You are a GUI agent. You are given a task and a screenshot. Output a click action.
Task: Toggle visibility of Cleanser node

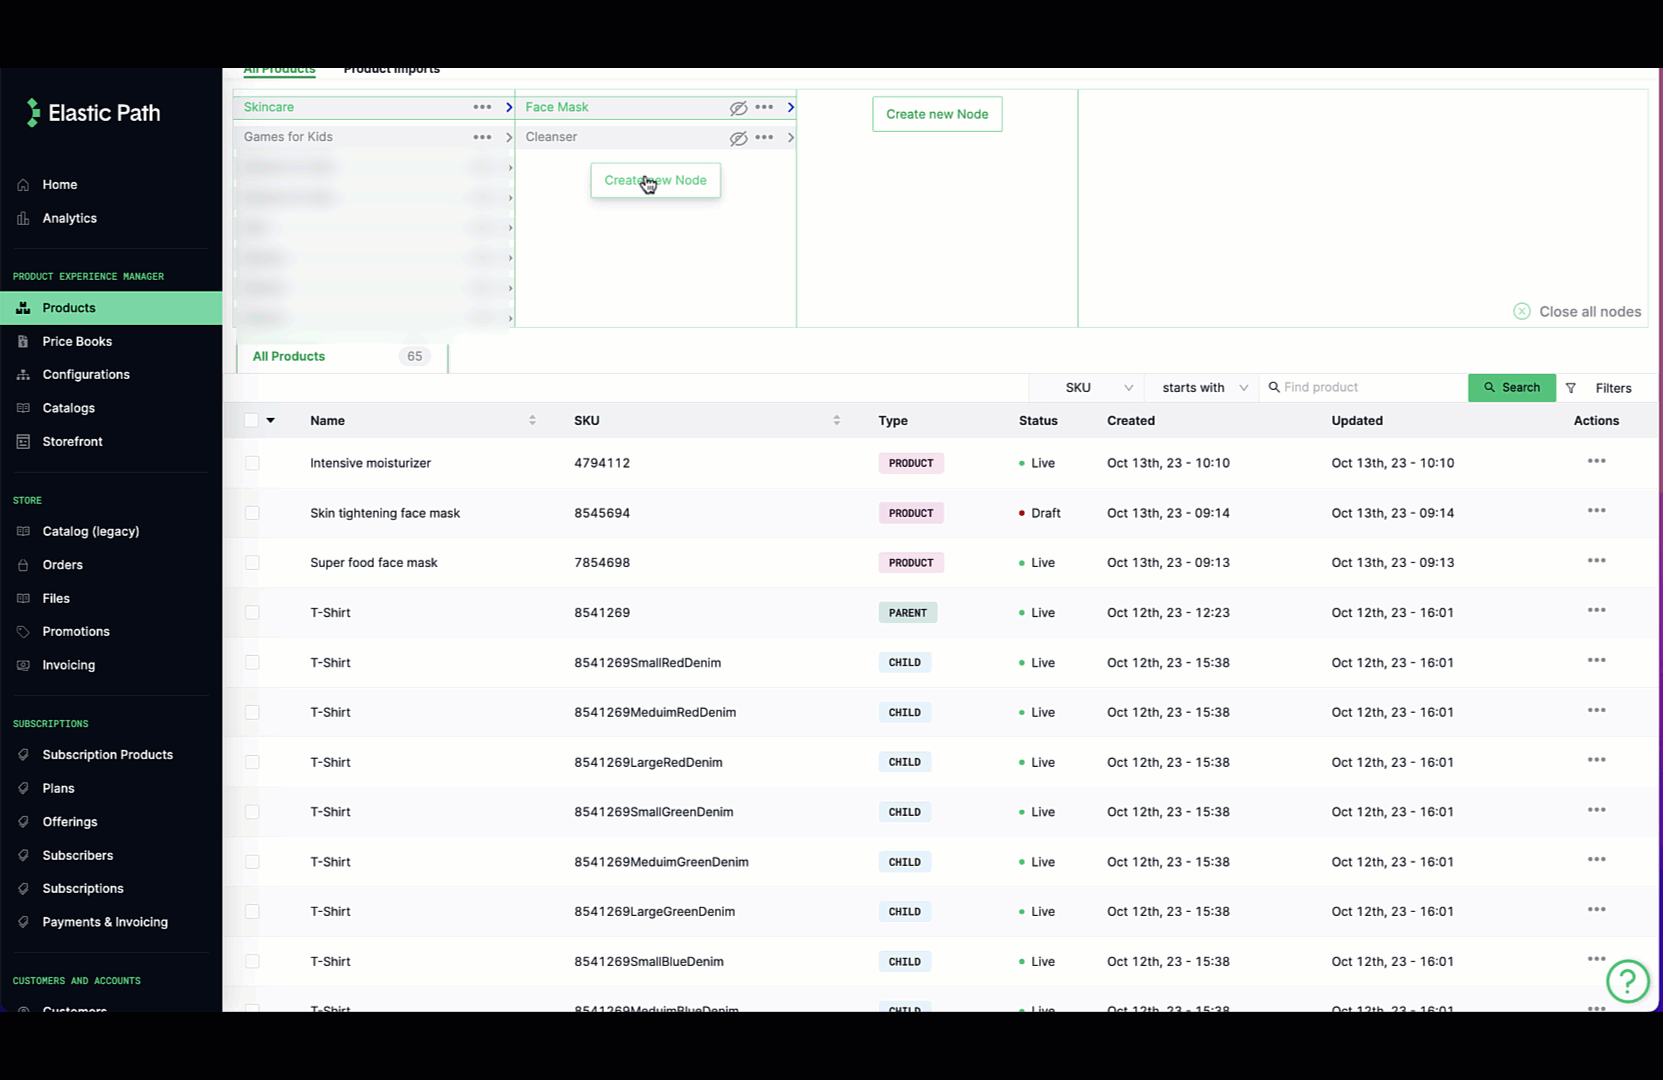pos(738,138)
